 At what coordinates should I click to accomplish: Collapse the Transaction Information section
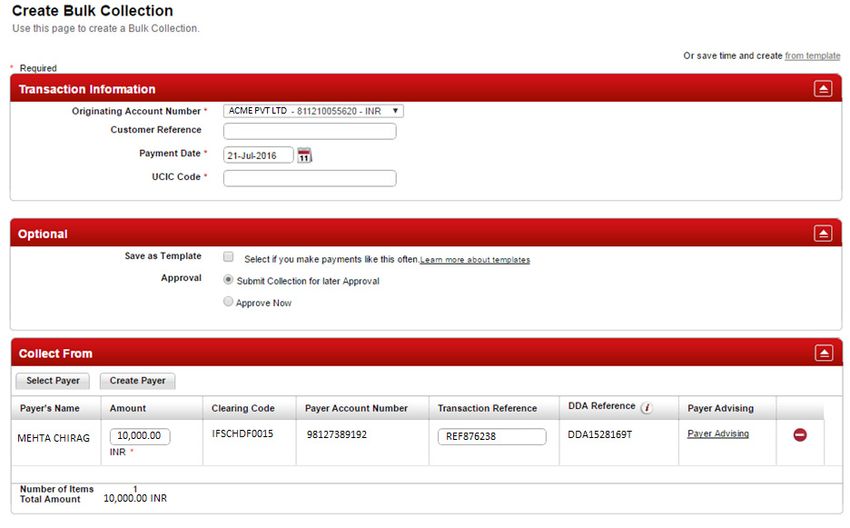[x=823, y=89]
